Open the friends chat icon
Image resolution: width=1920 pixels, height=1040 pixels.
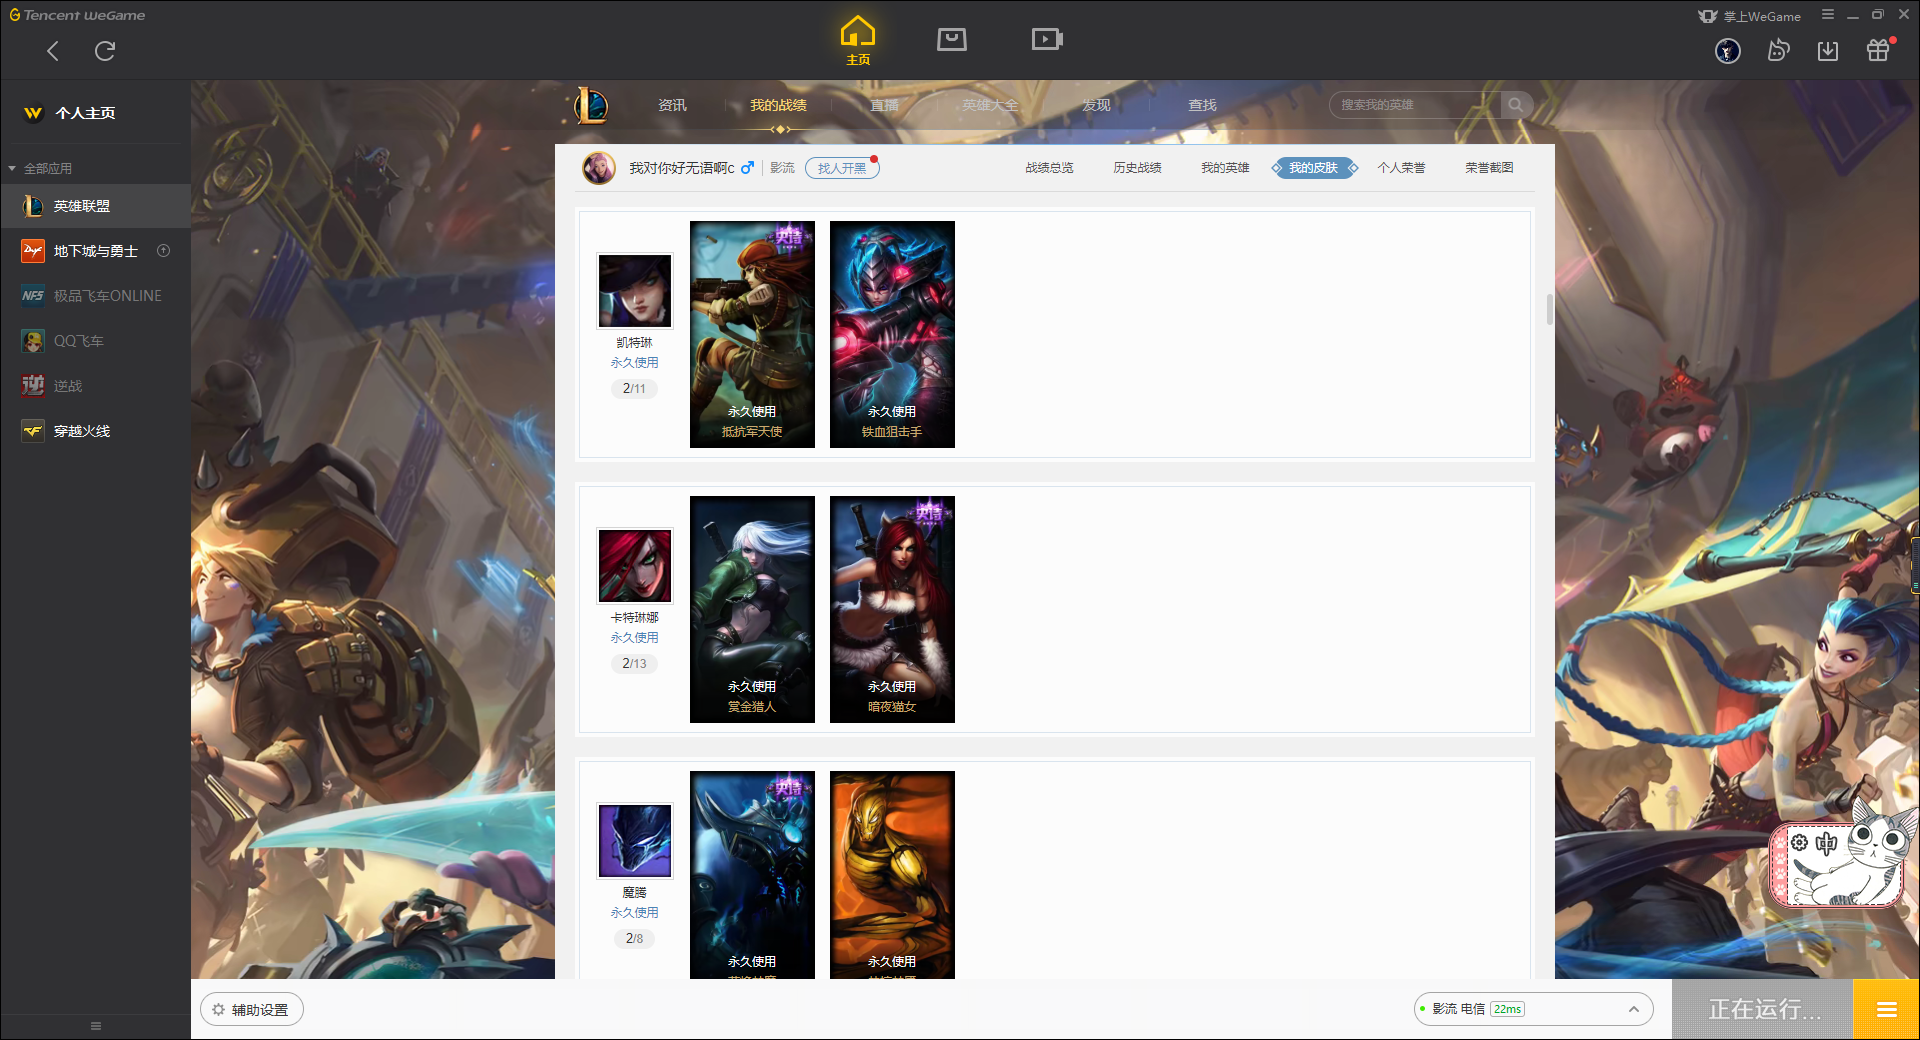[1778, 51]
